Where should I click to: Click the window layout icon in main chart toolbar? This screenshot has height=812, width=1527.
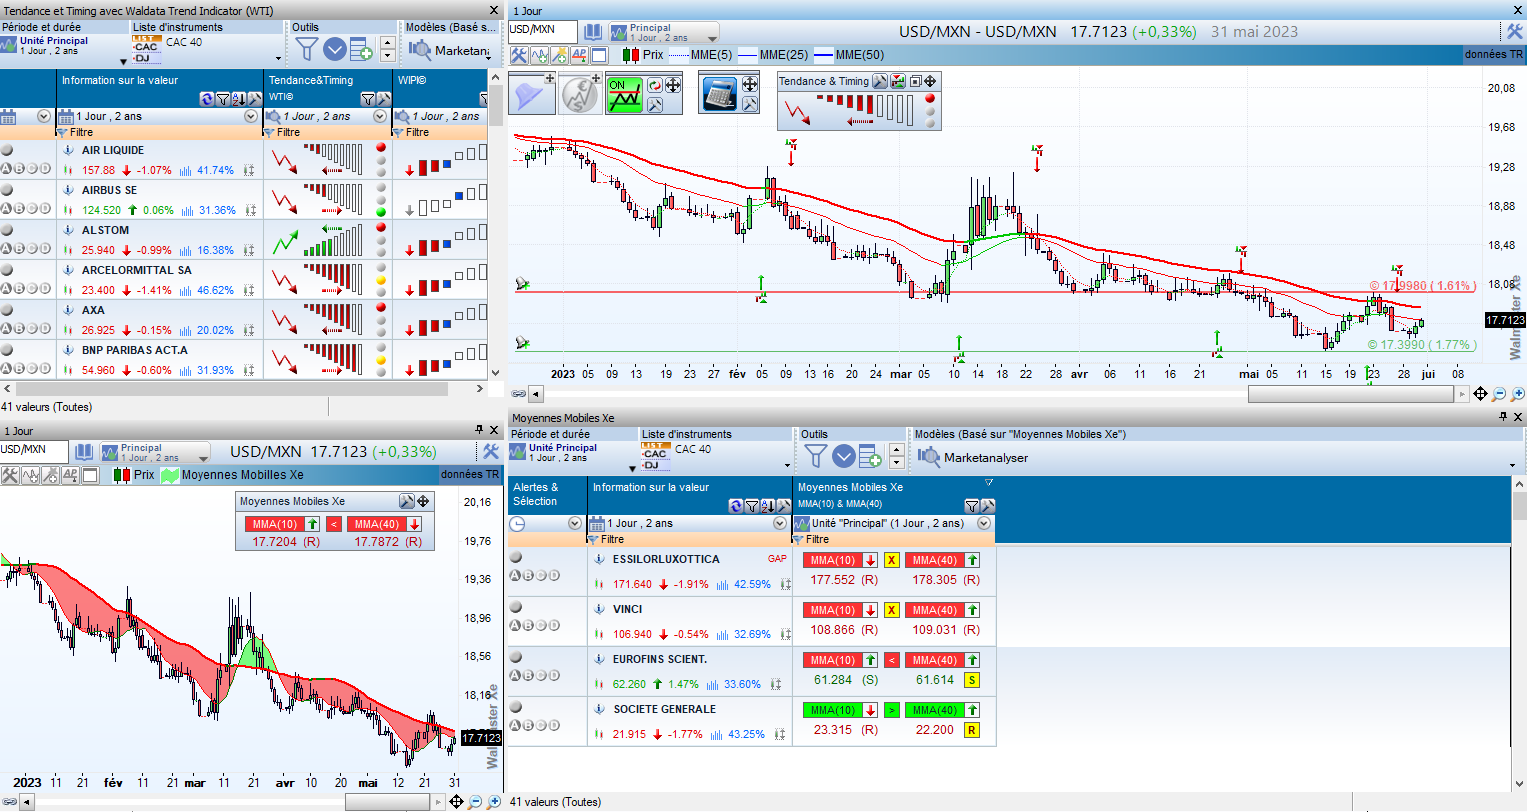pos(599,55)
